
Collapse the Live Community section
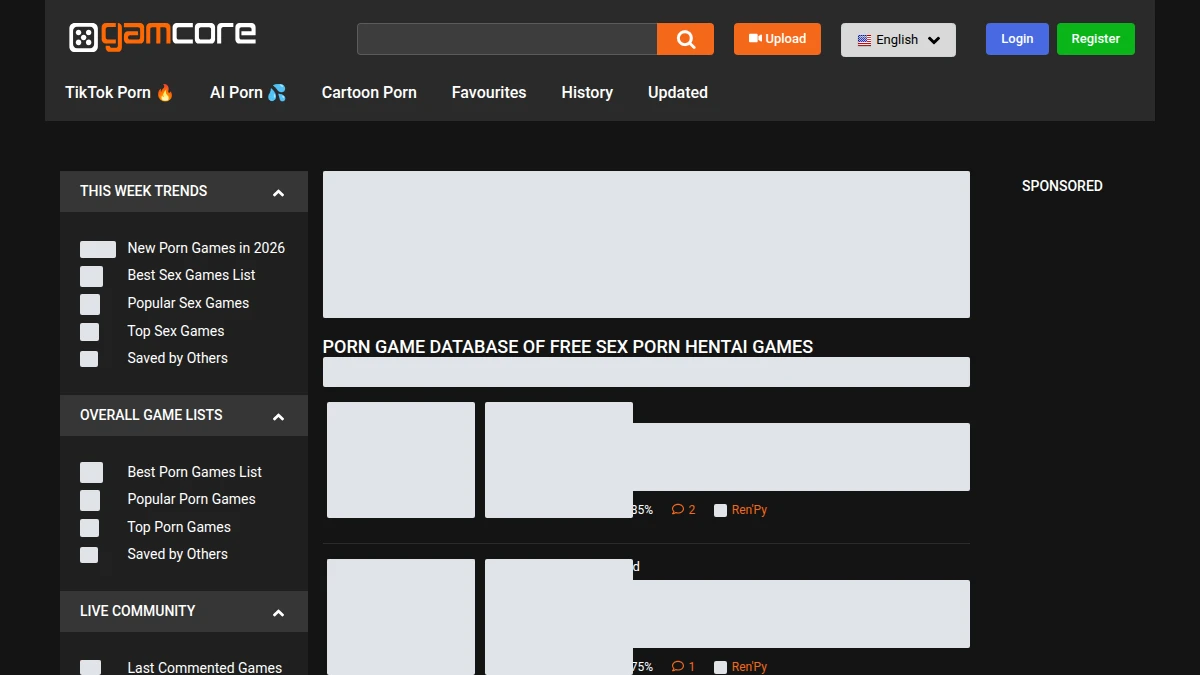coord(278,613)
